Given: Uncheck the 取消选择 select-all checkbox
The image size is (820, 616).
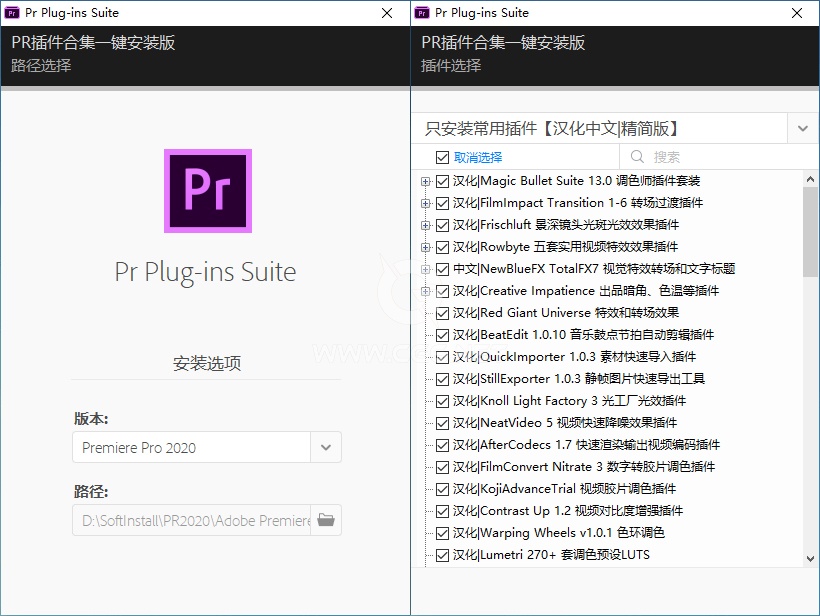Looking at the screenshot, I should 442,157.
